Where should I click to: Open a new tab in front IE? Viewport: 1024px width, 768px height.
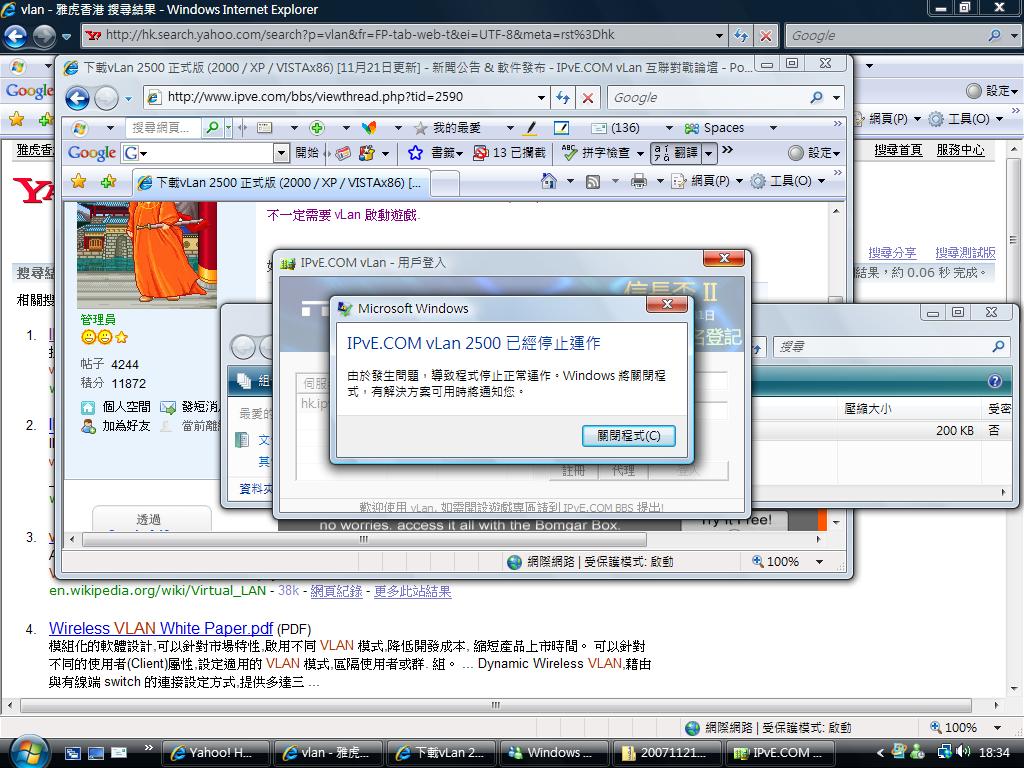445,183
